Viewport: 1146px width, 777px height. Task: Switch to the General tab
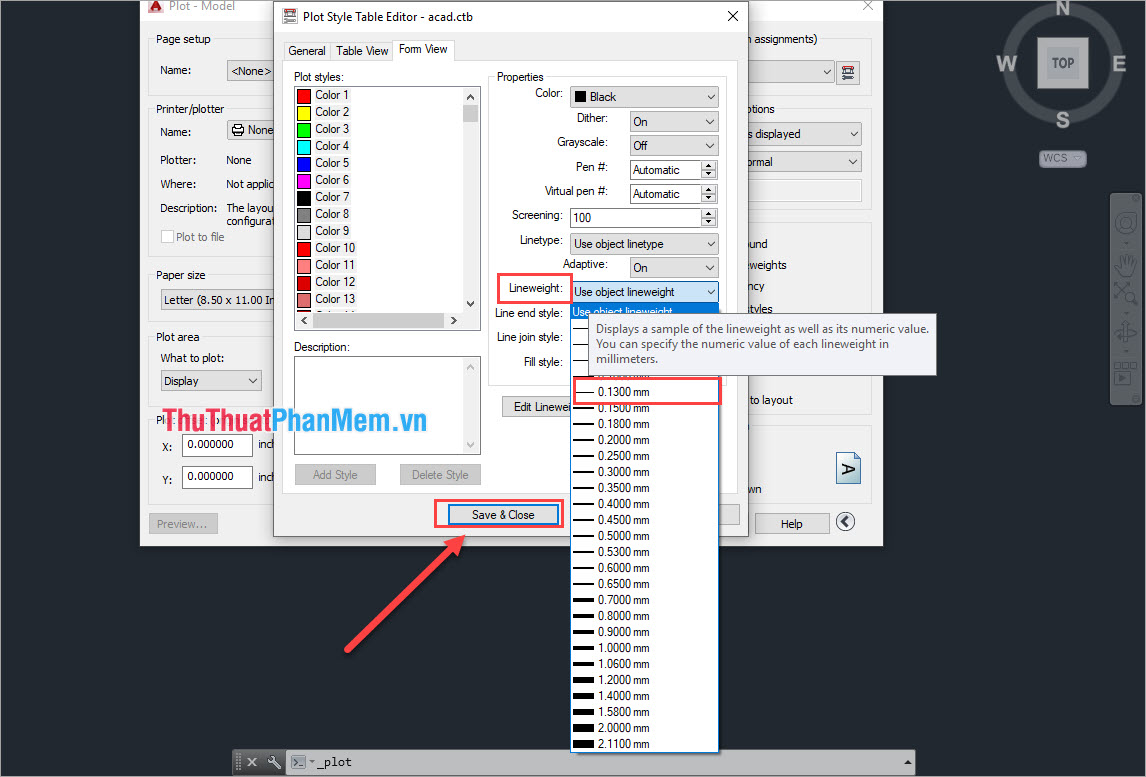pos(306,50)
